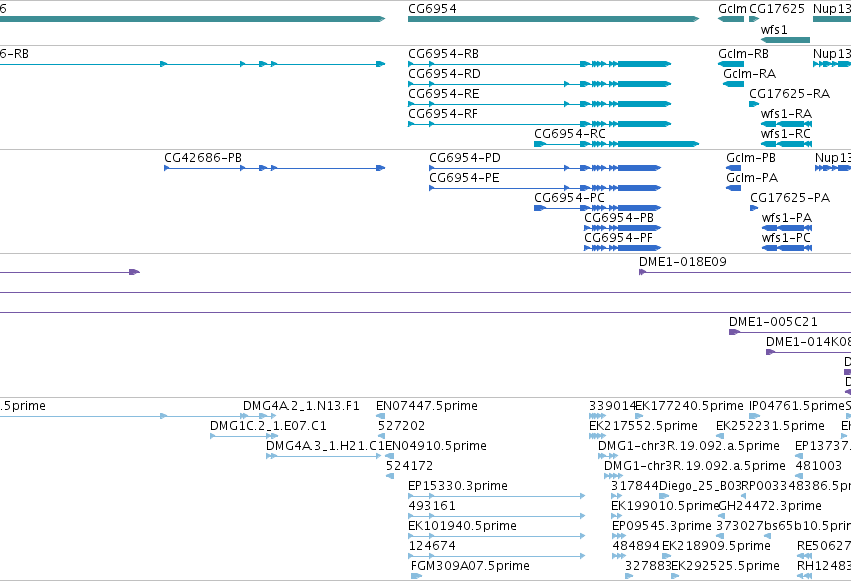Viewport: 851px width, 581px height.
Task: Select the DMG4A.2_1.N13.F1 alignment
Action: pos(259,416)
